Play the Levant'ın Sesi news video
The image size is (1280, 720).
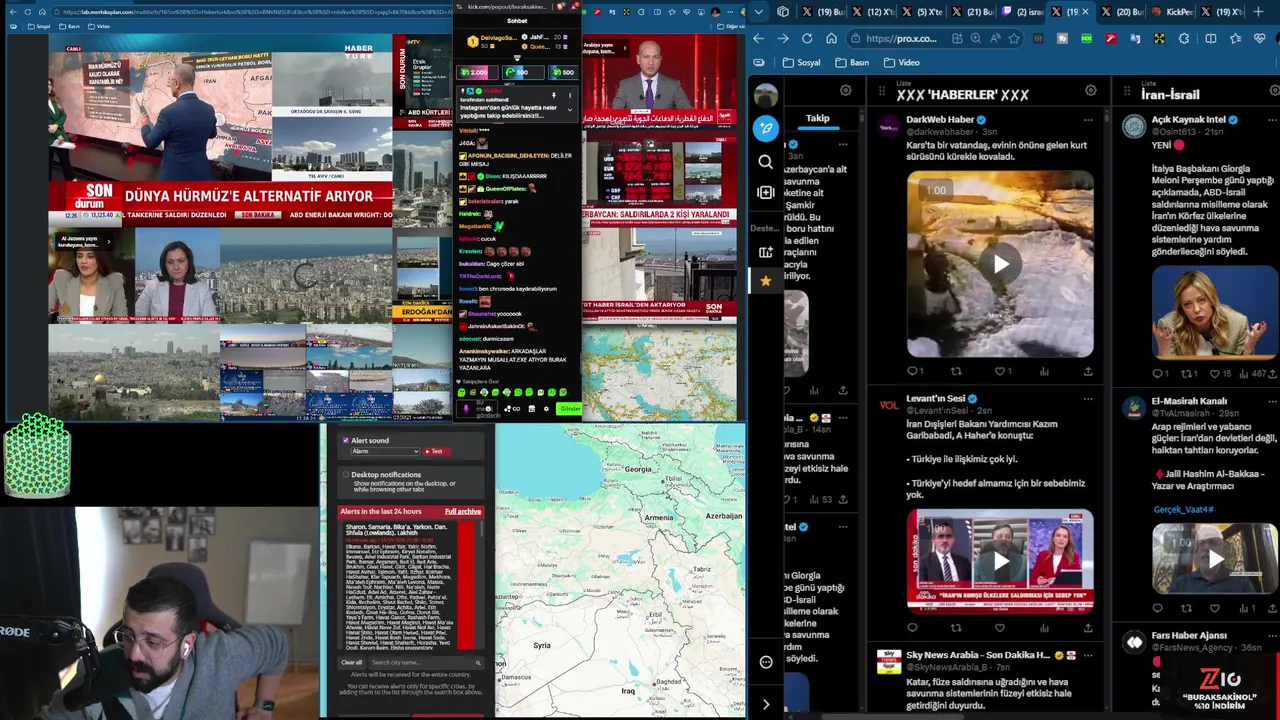point(1000,561)
